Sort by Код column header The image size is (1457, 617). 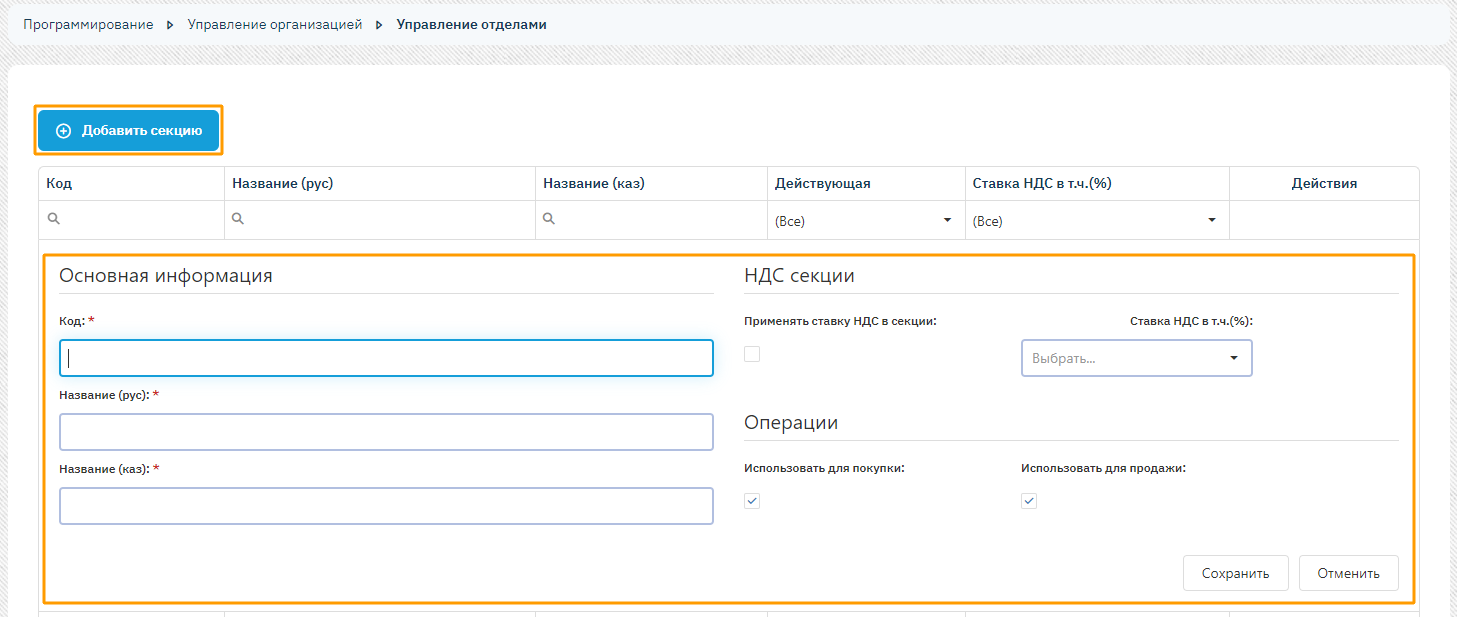[131, 184]
